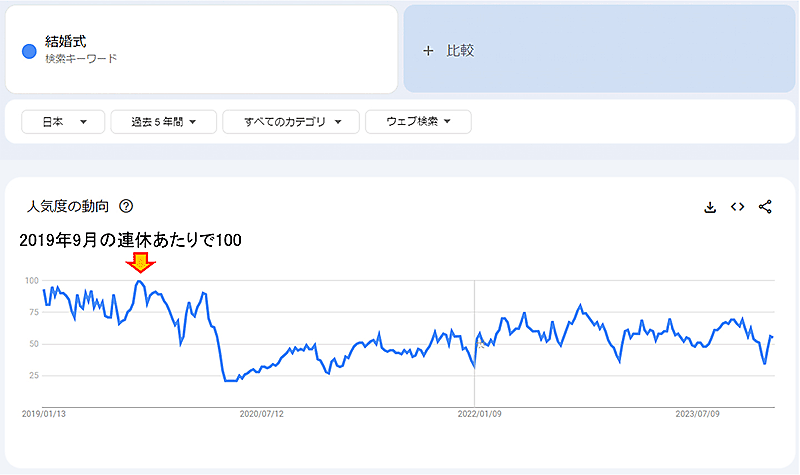Click the yellow down arrow marker
Image resolution: width=800 pixels, height=475 pixels.
point(141,263)
